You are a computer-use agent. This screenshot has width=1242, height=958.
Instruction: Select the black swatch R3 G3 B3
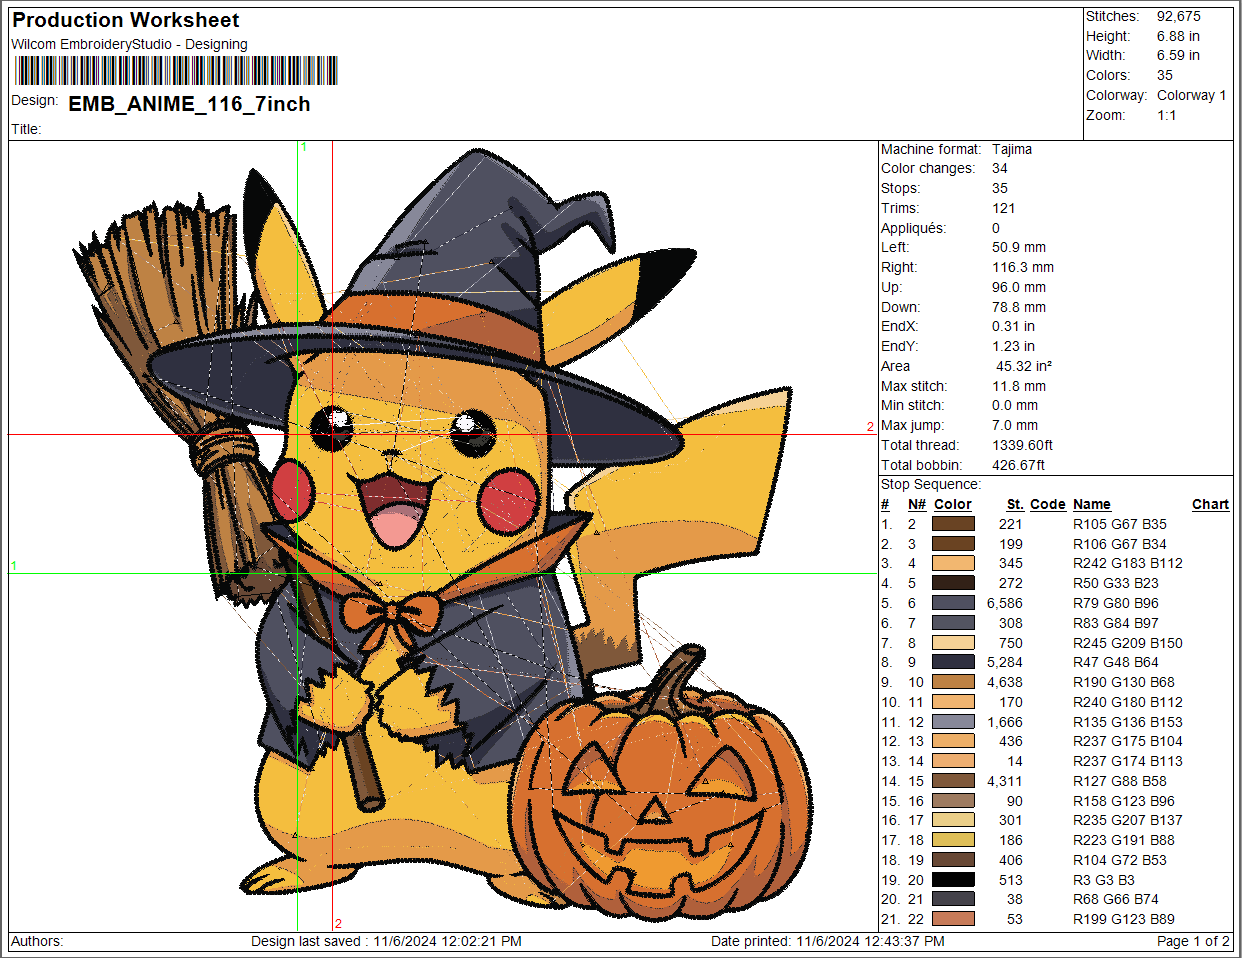click(953, 880)
